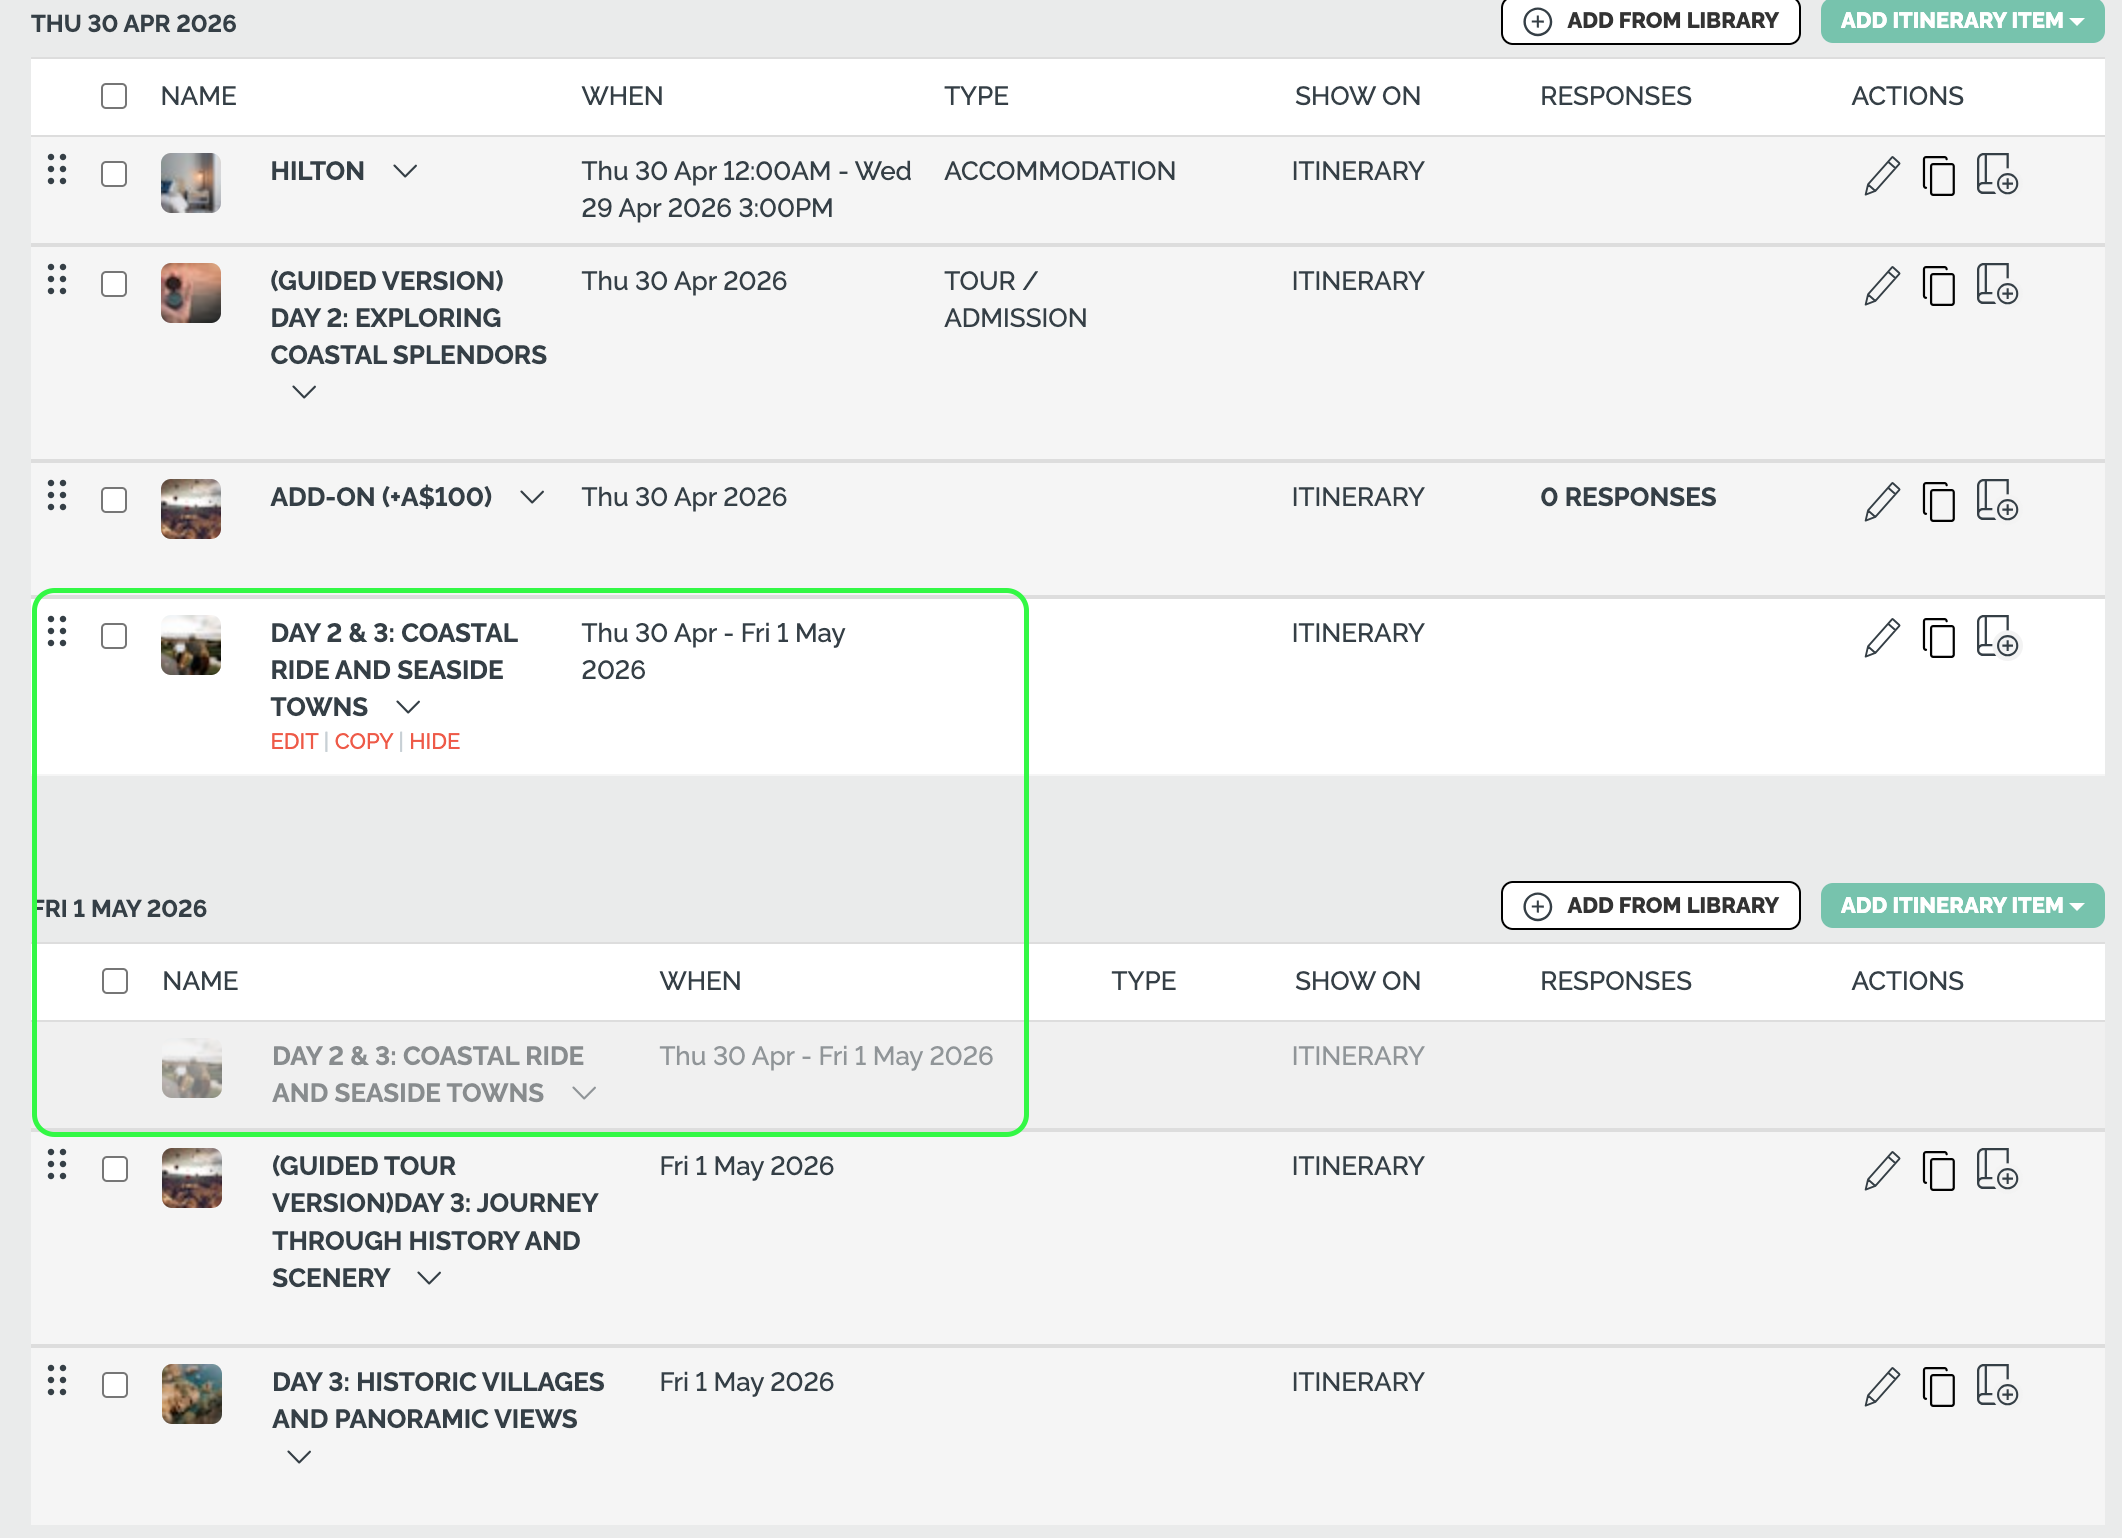Edit Guided Tour Version Day 3 via pencil icon

(x=1881, y=1171)
